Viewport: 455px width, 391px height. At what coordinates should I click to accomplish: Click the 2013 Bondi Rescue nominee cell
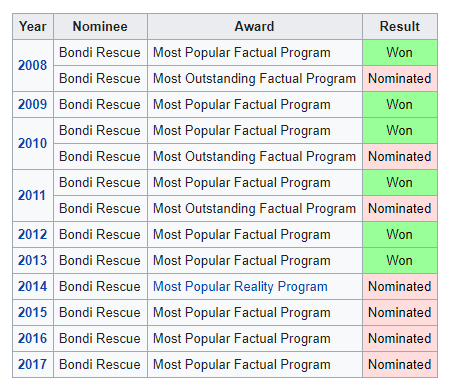(x=100, y=260)
